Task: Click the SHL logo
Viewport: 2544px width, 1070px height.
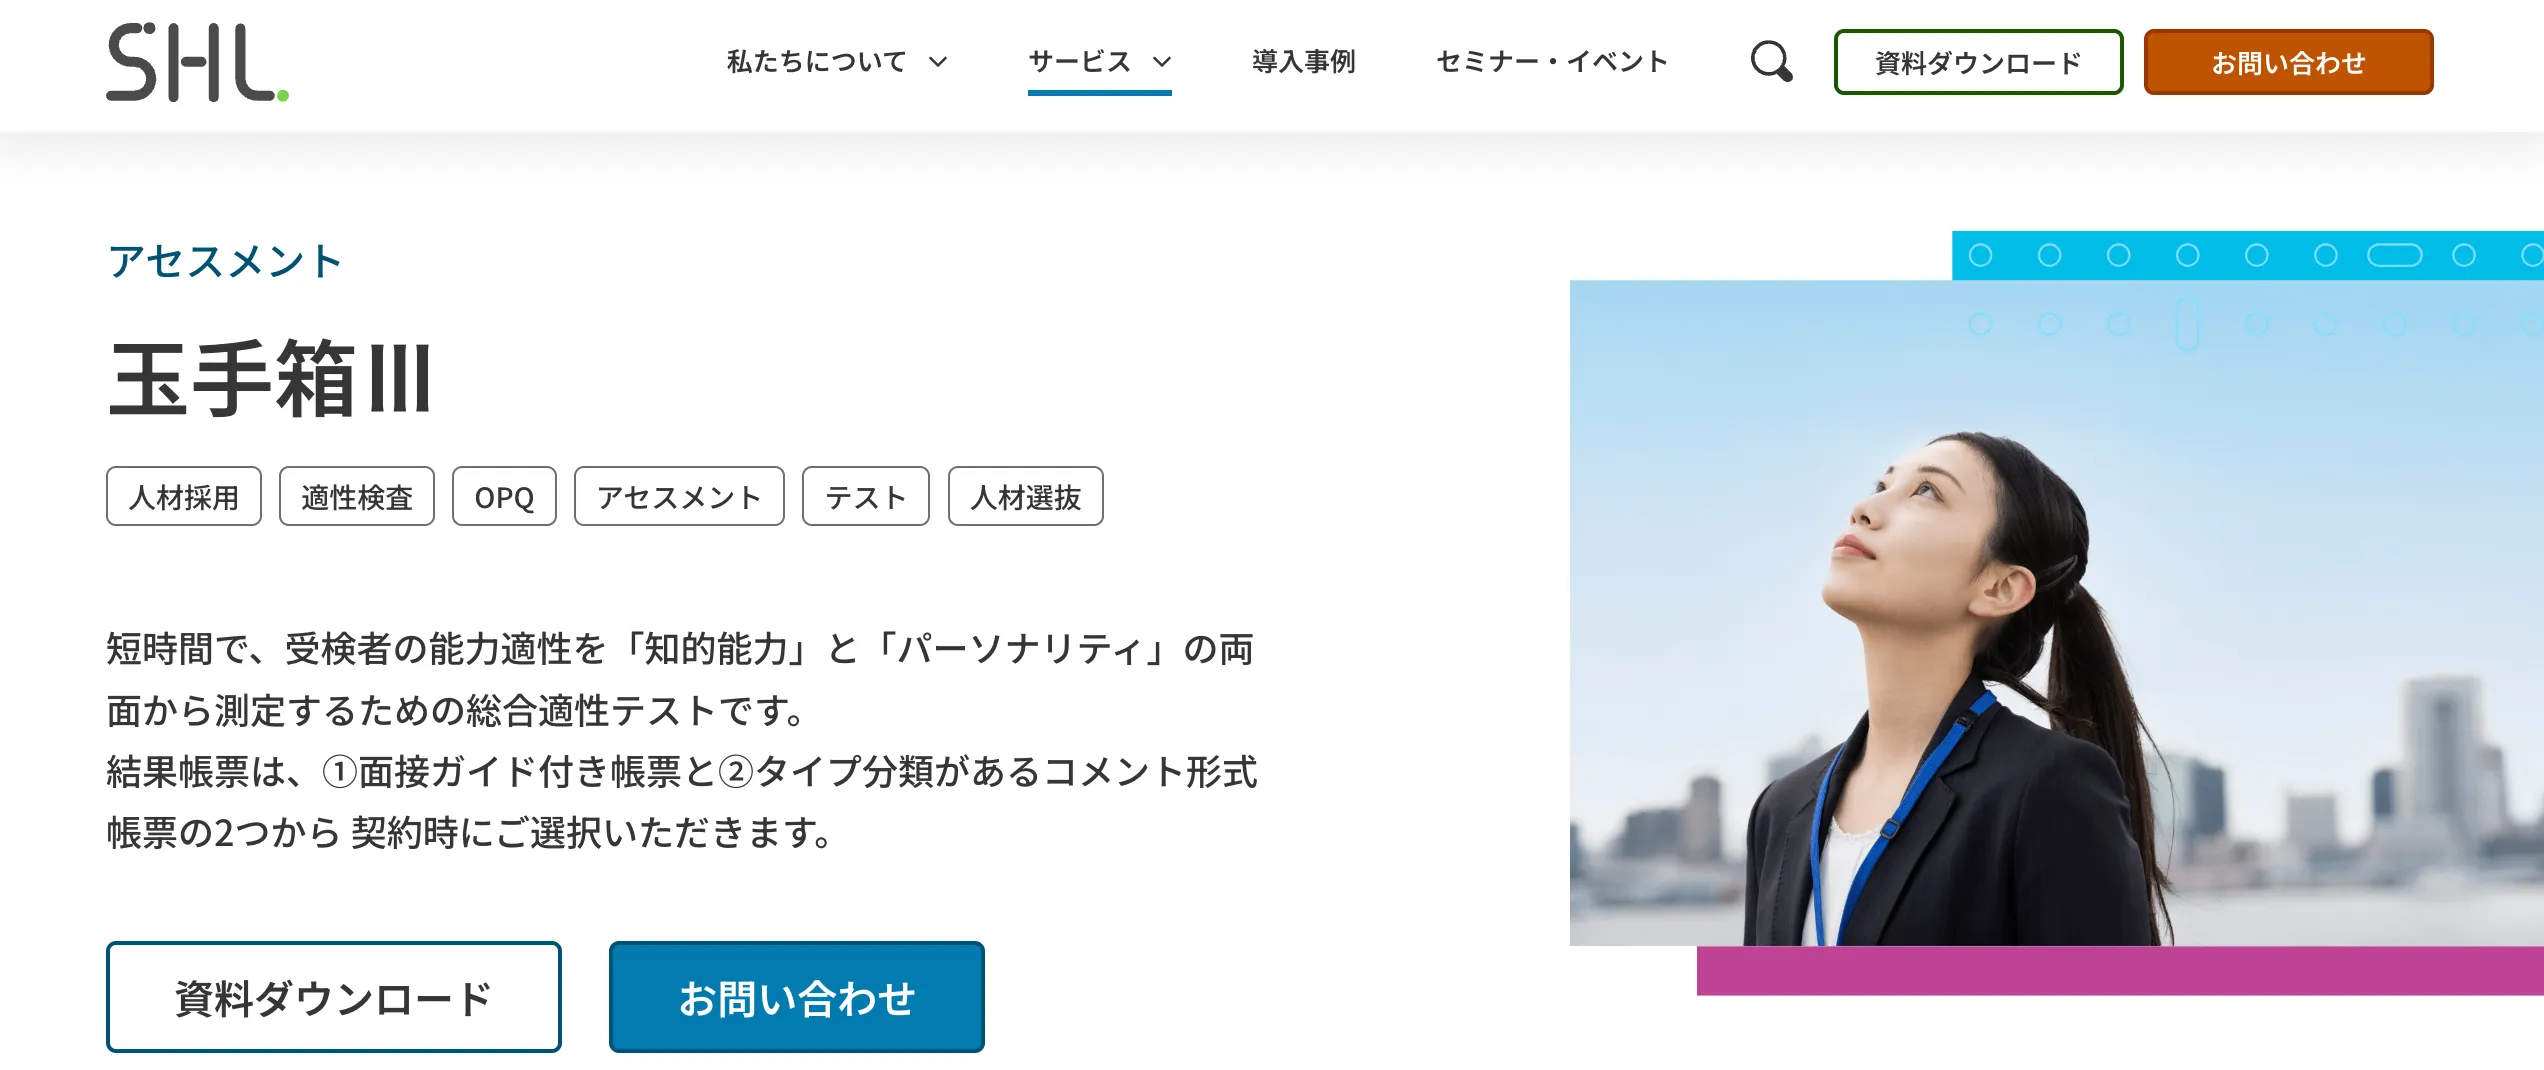Action: coord(198,62)
